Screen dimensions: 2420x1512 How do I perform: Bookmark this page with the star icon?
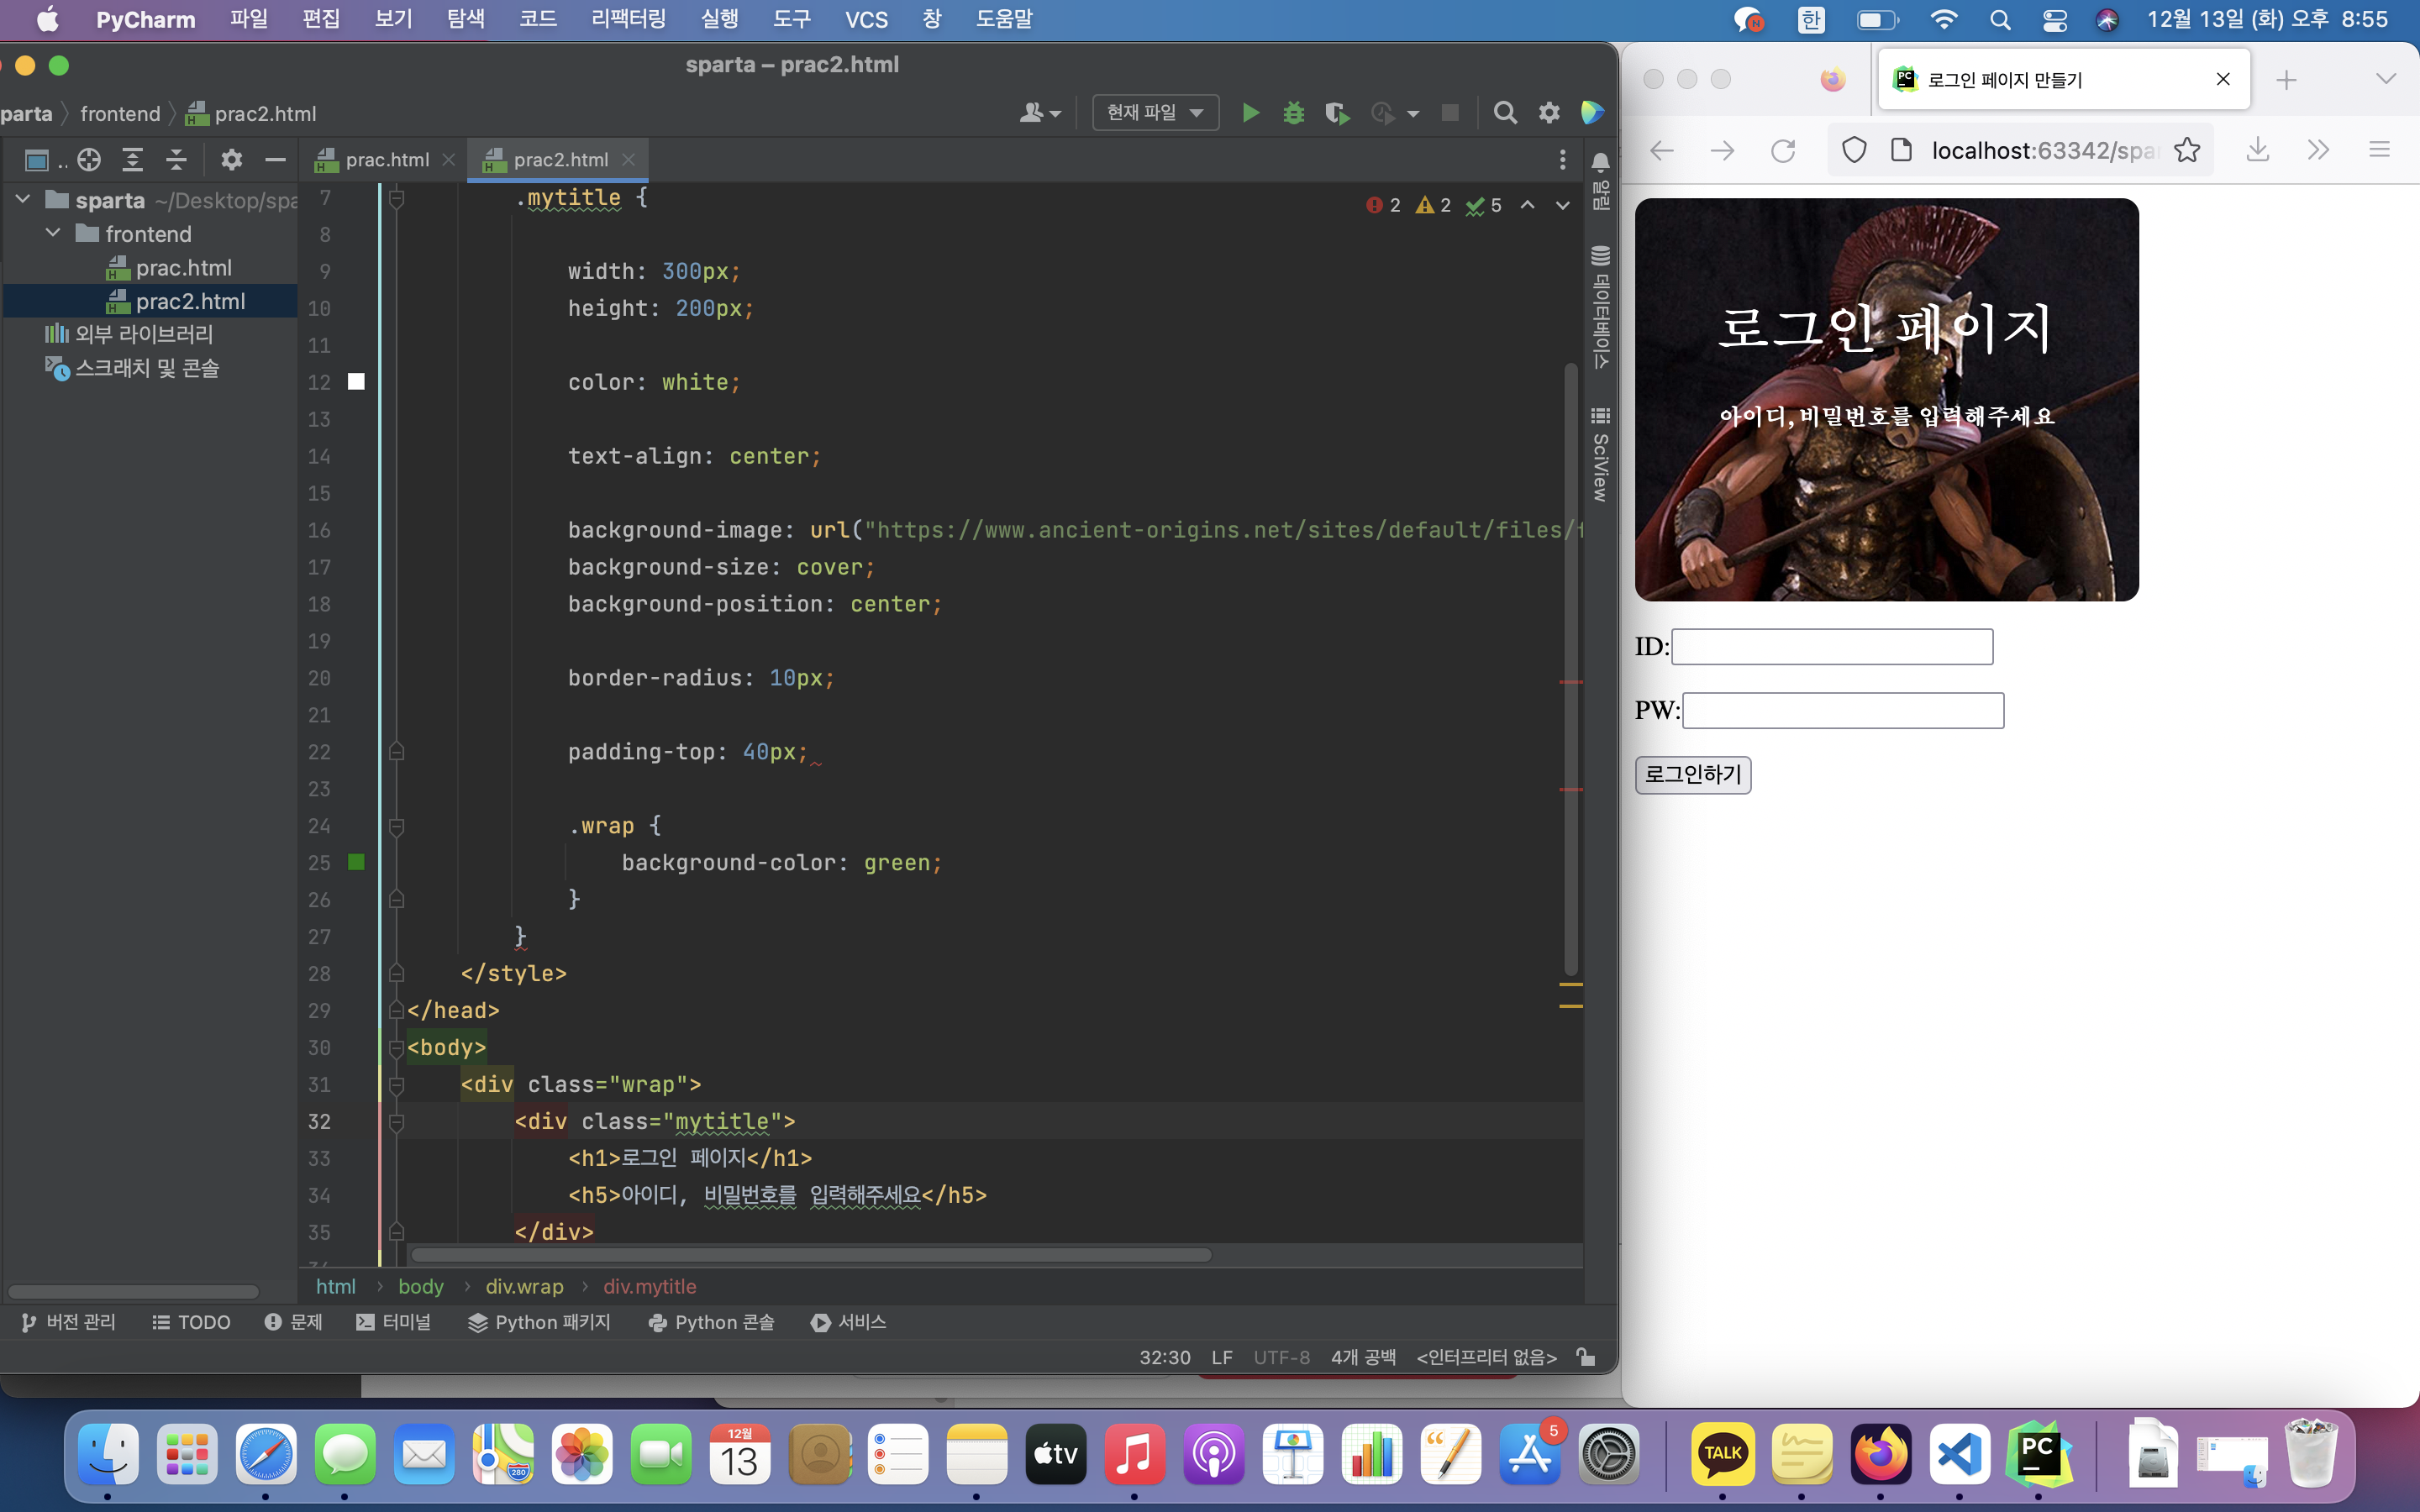2187,150
